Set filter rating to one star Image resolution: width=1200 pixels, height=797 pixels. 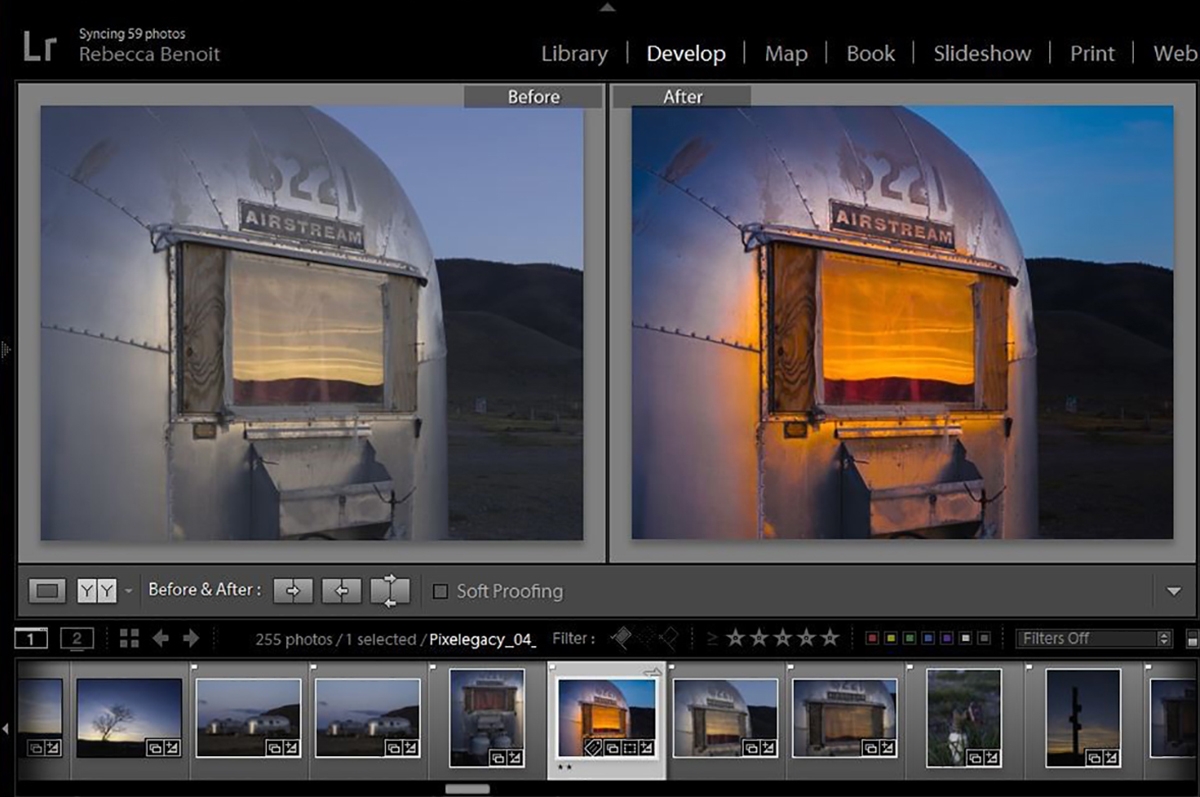[736, 638]
